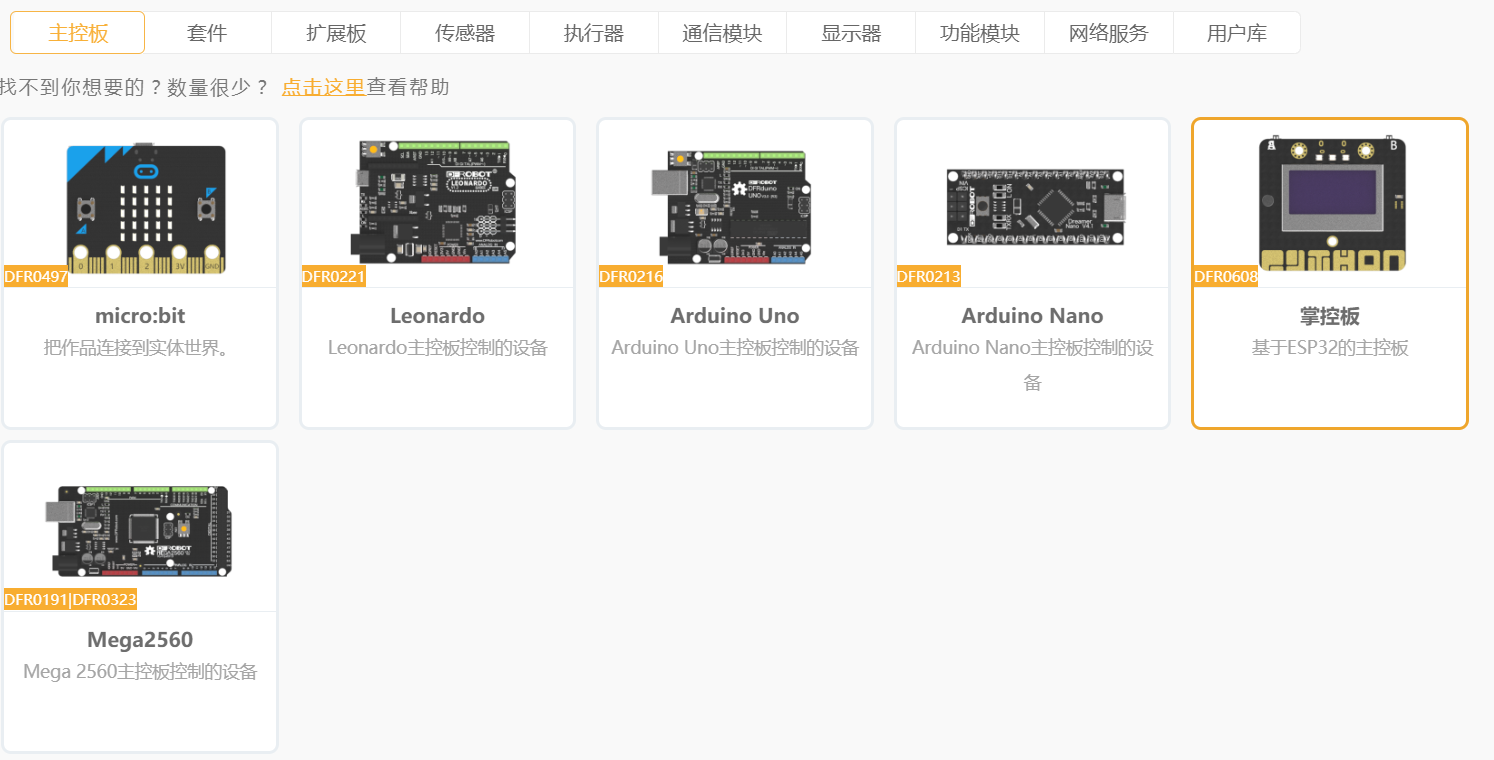
Task: Click description Arduino Nano主控板控制的设备
Action: click(1032, 365)
